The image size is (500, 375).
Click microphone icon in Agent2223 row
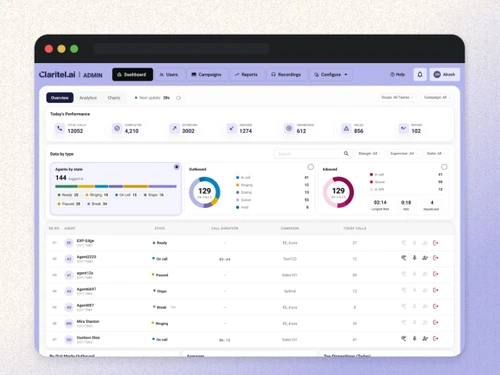click(x=414, y=258)
